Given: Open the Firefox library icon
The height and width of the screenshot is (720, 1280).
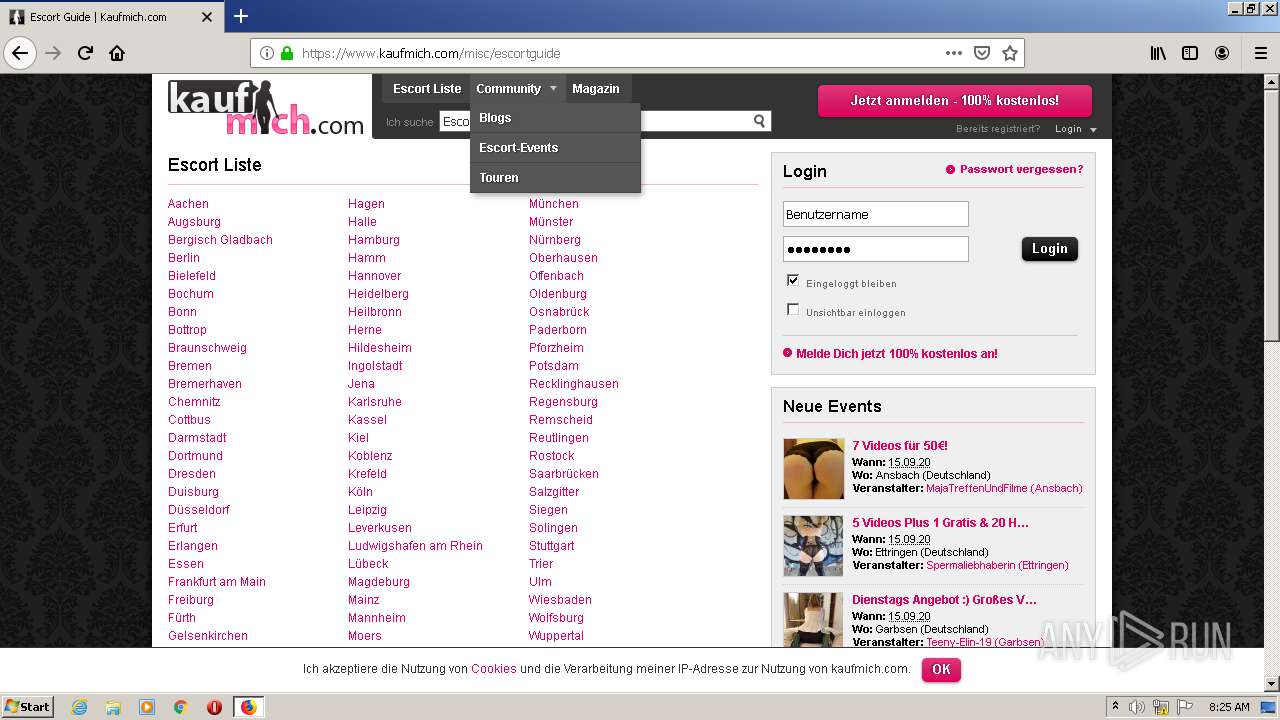Looking at the screenshot, I should coord(1158,53).
